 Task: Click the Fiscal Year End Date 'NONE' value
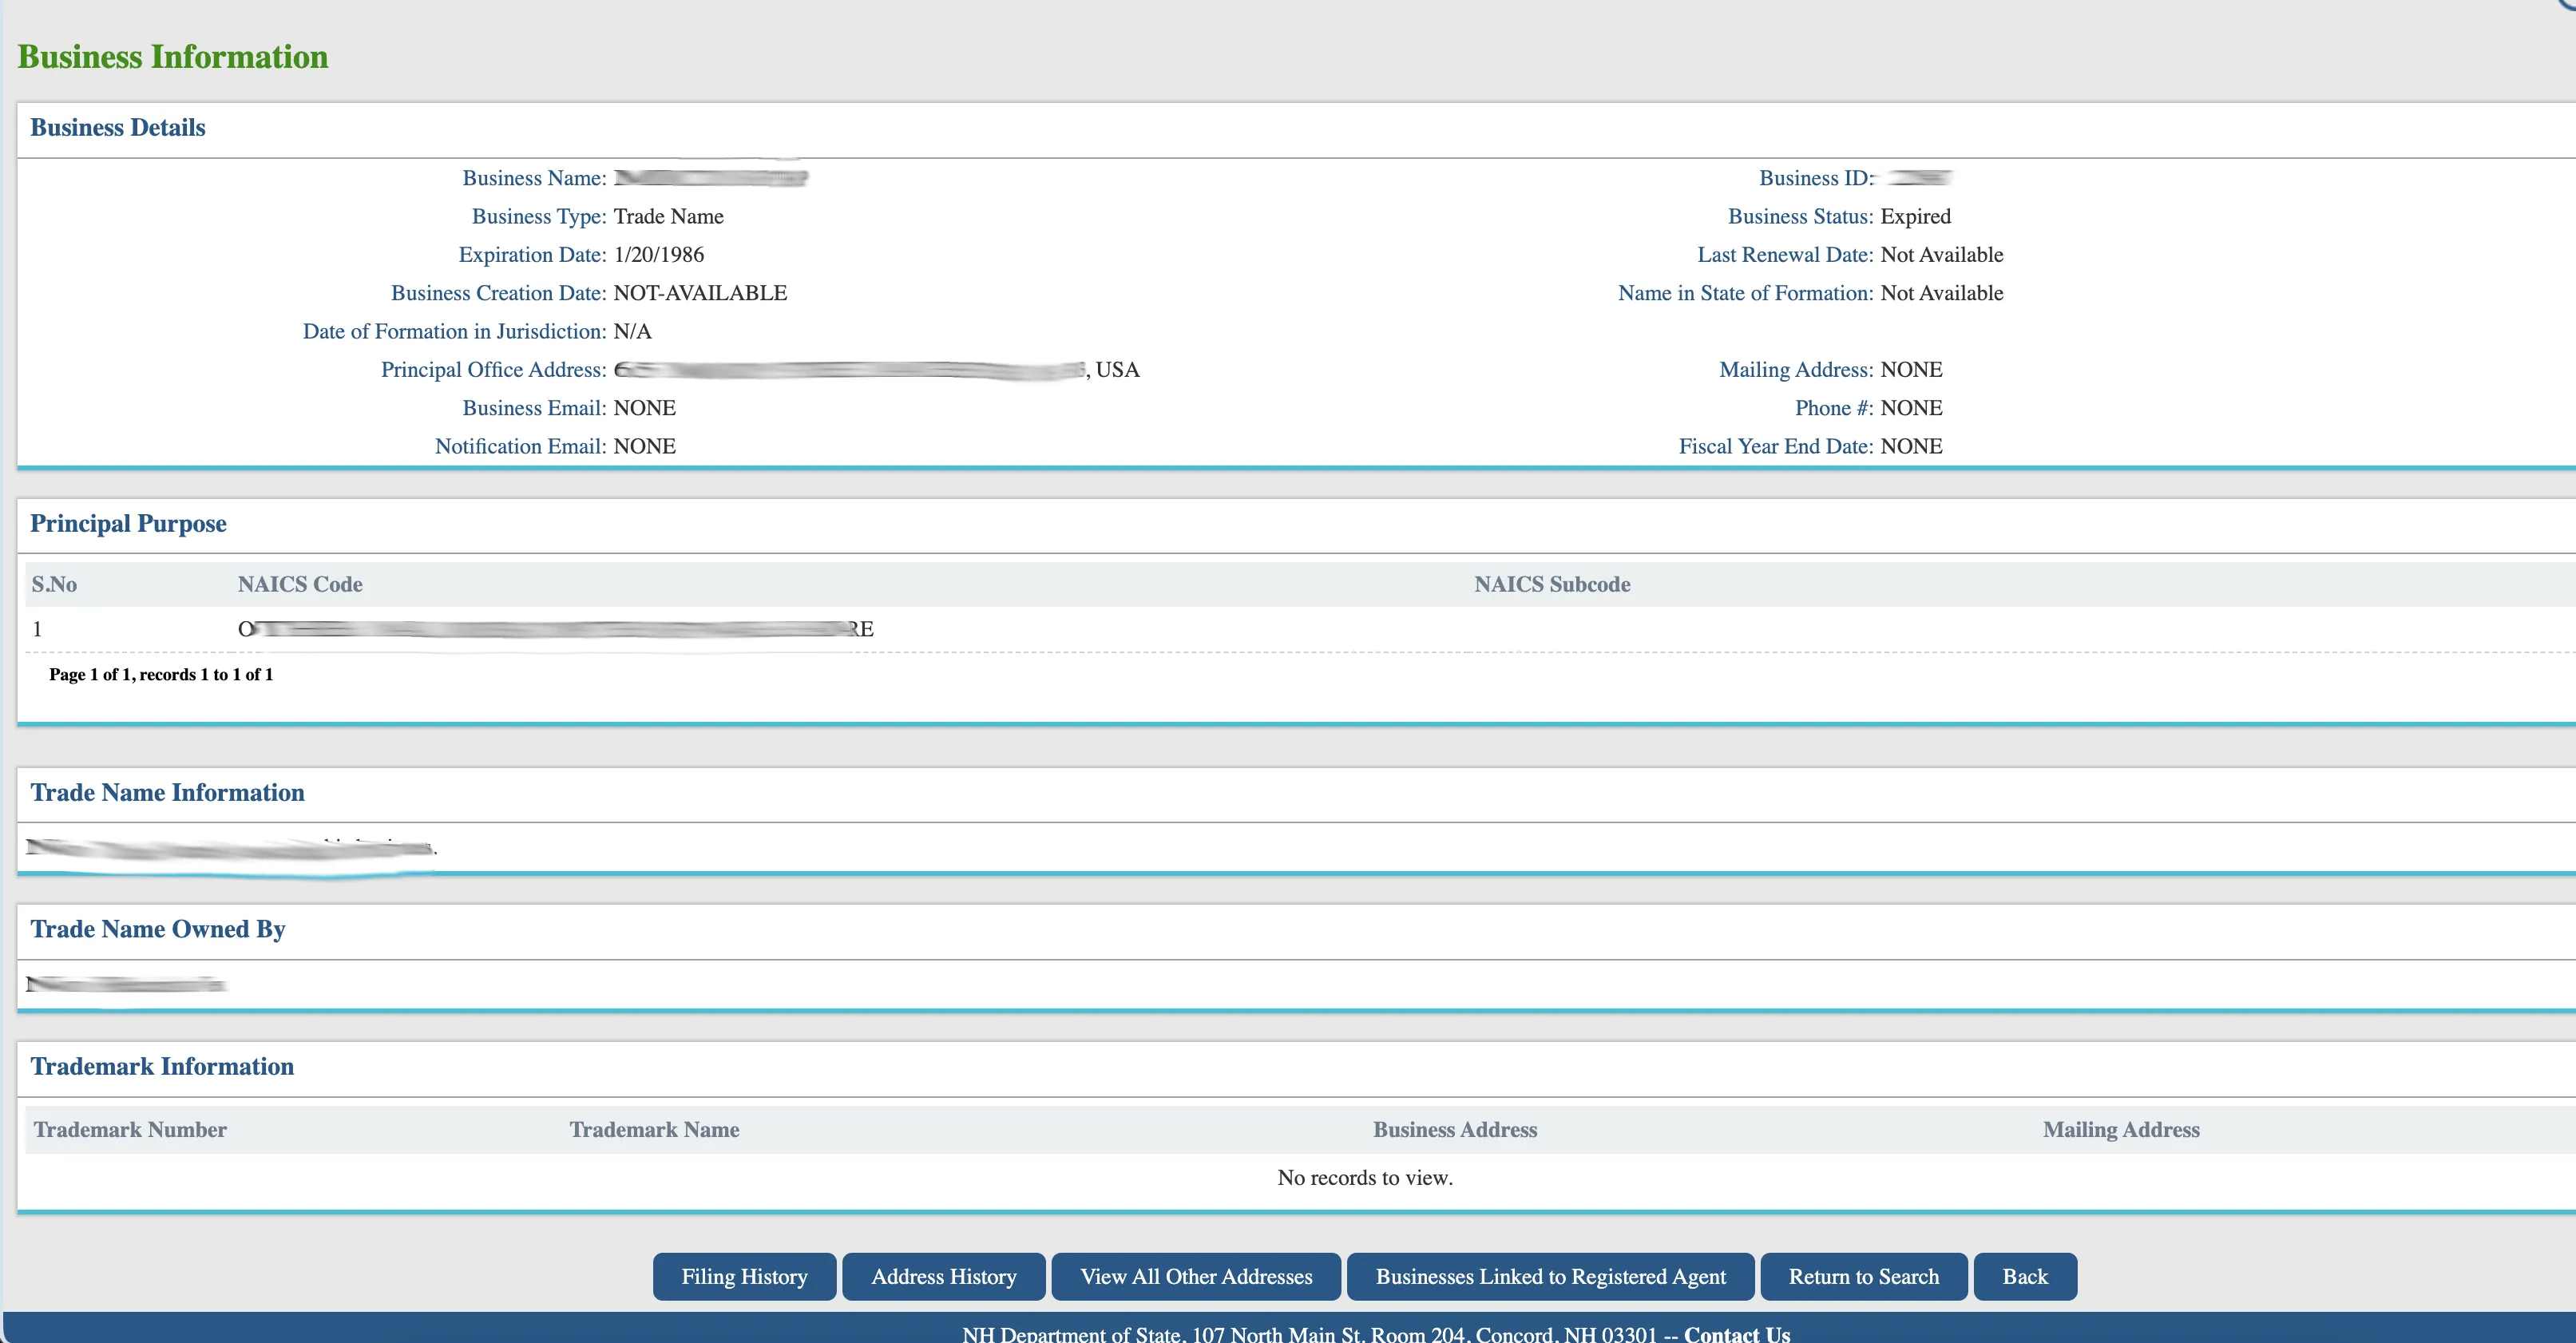point(1911,446)
